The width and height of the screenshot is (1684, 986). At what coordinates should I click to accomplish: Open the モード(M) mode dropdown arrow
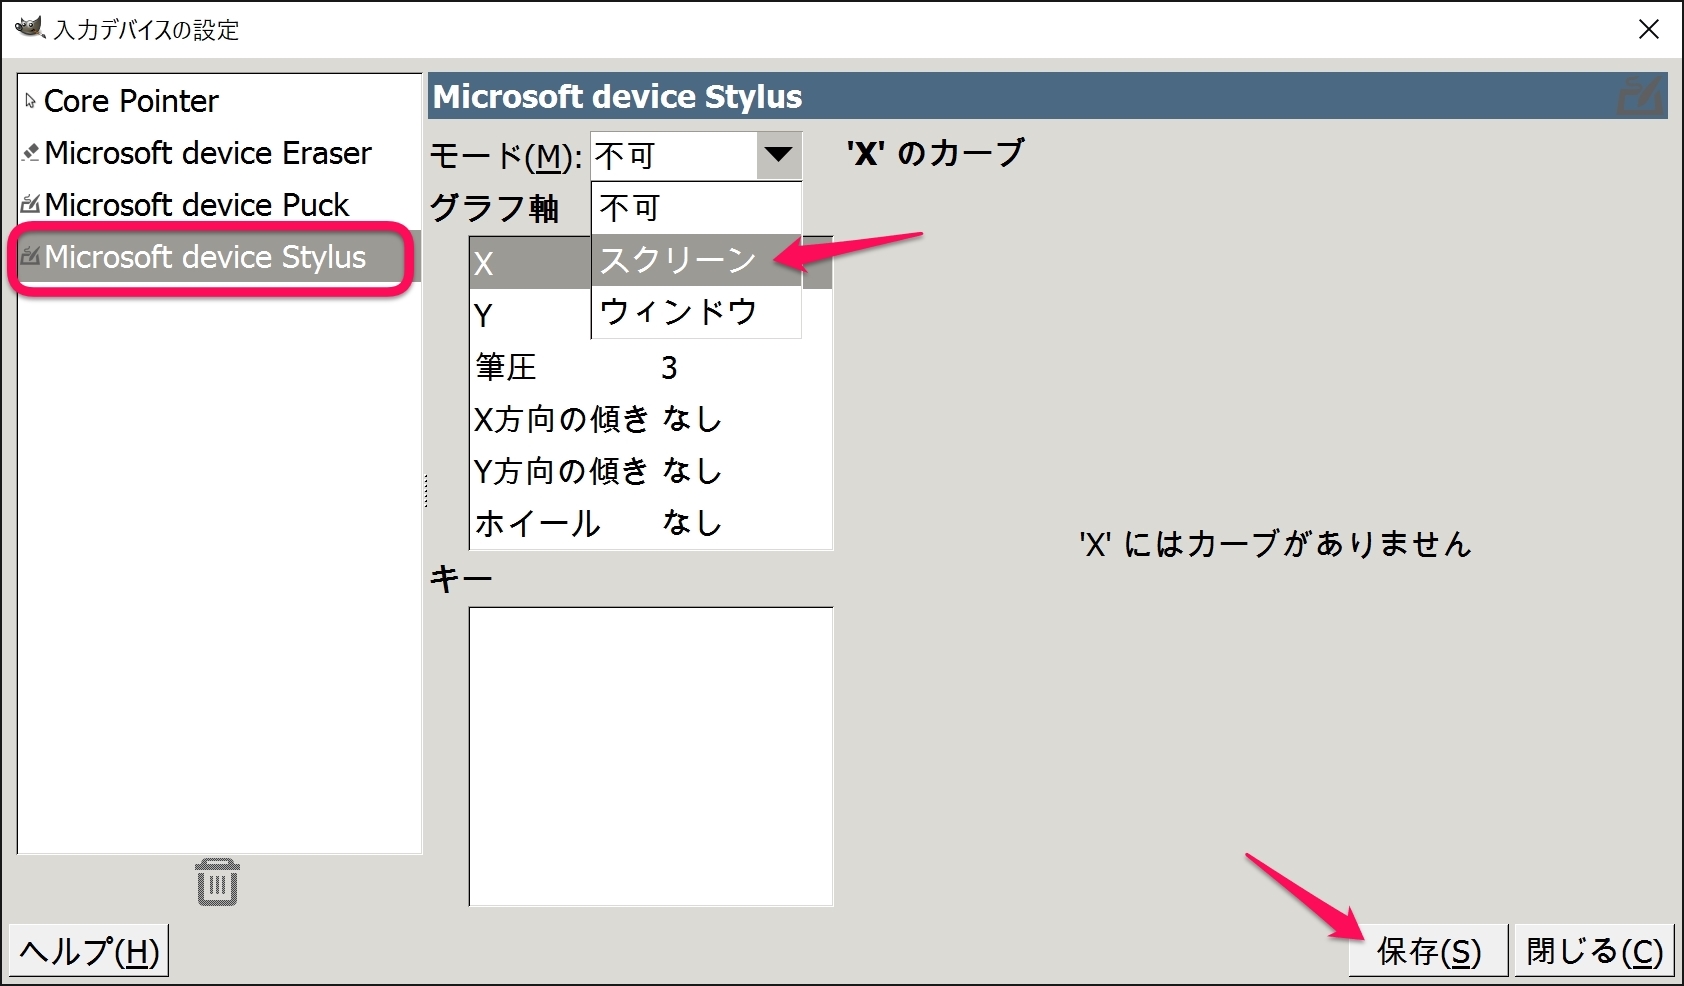point(779,155)
